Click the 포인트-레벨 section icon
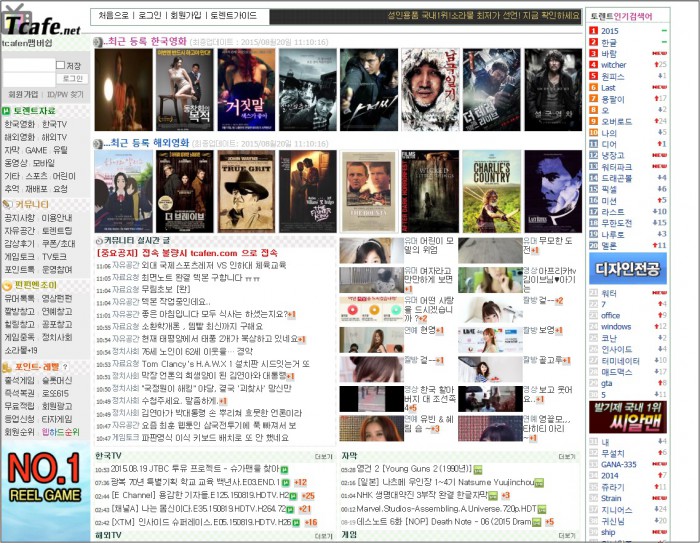This screenshot has width=700, height=543. pyautogui.click(x=7, y=367)
